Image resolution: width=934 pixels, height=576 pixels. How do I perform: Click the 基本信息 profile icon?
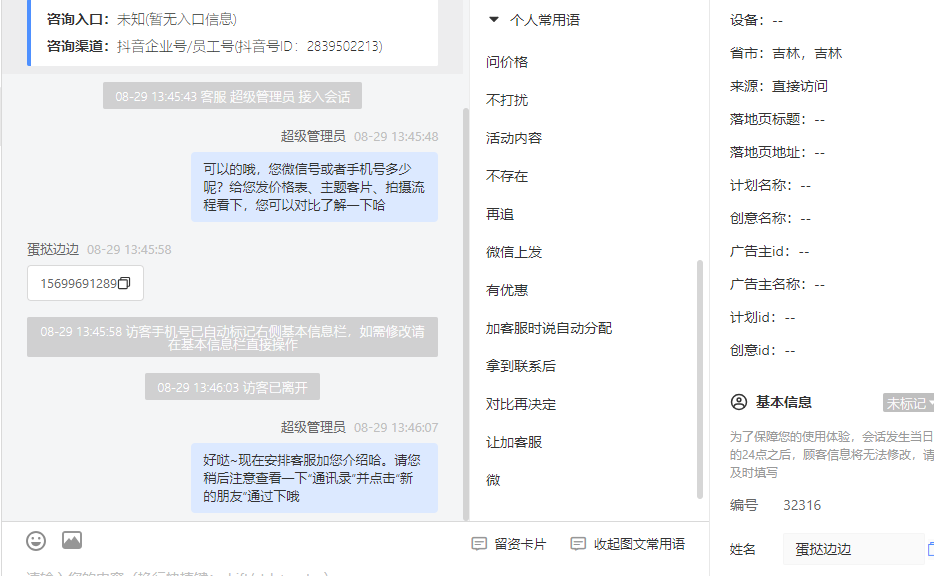739,403
